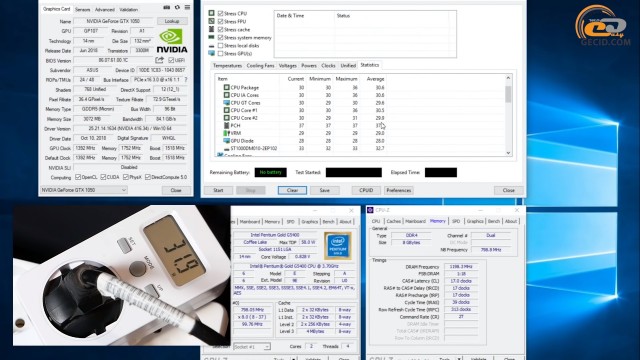Uncheck the Stress system memory checkbox

click(220, 38)
